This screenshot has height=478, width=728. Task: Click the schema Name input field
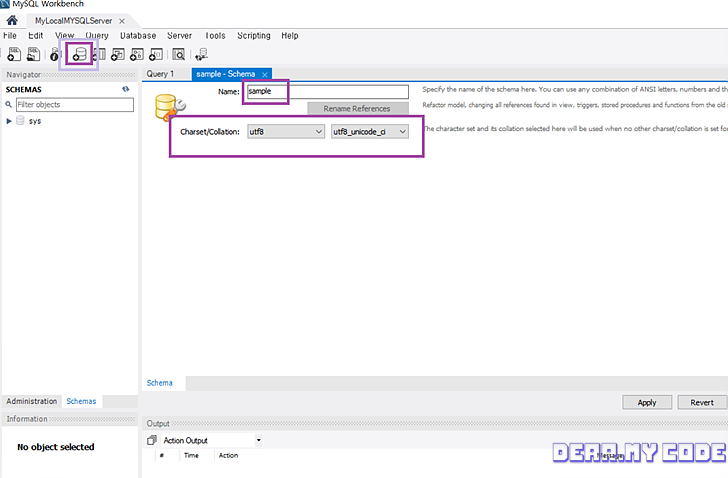[x=327, y=91]
